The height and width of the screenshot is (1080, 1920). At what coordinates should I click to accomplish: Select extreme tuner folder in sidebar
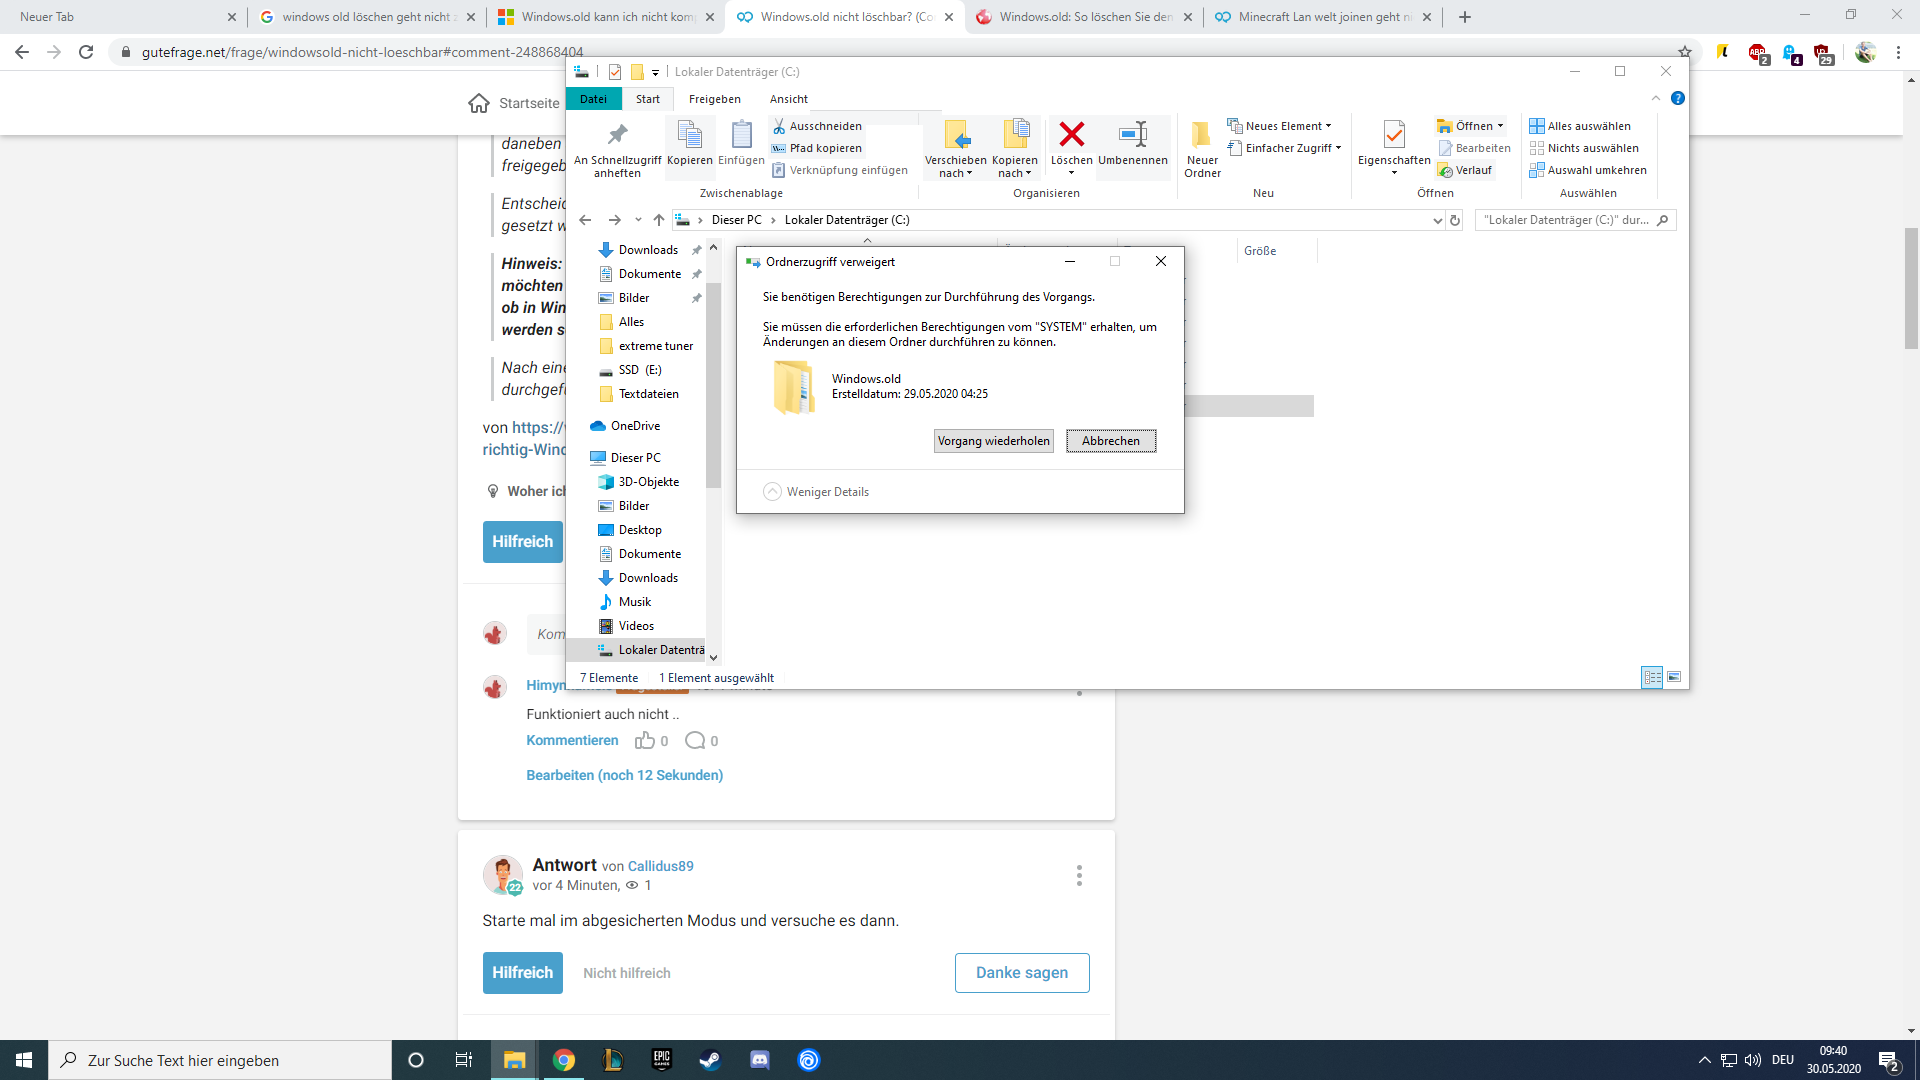pyautogui.click(x=656, y=346)
